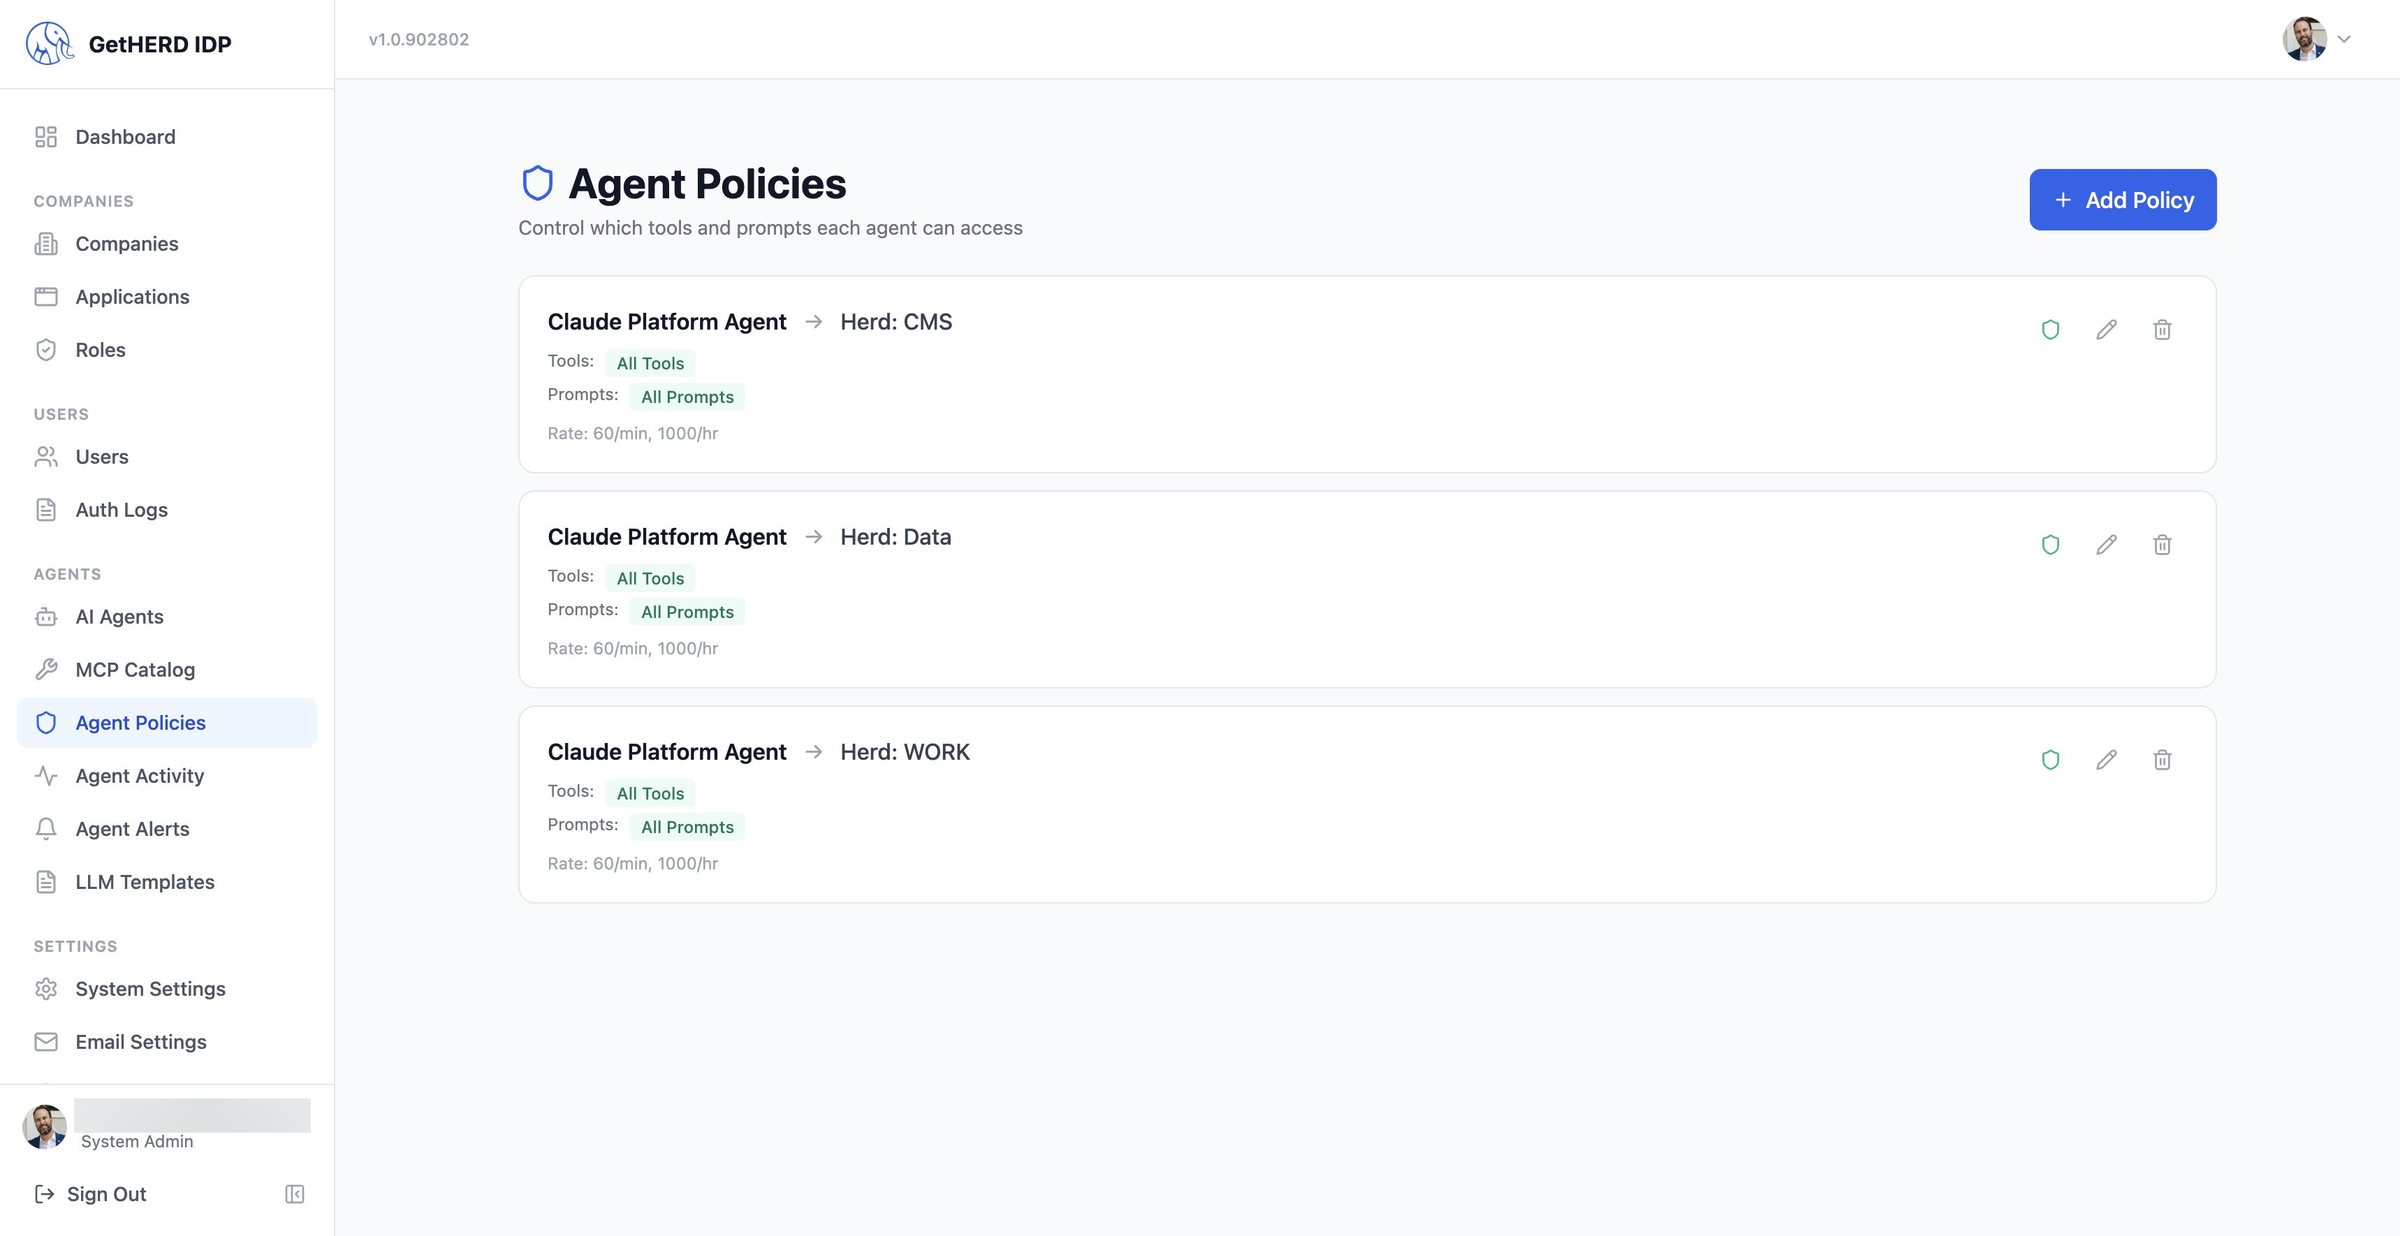This screenshot has width=2400, height=1236.
Task: Select Agent Policies in sidebar
Action: tap(167, 723)
